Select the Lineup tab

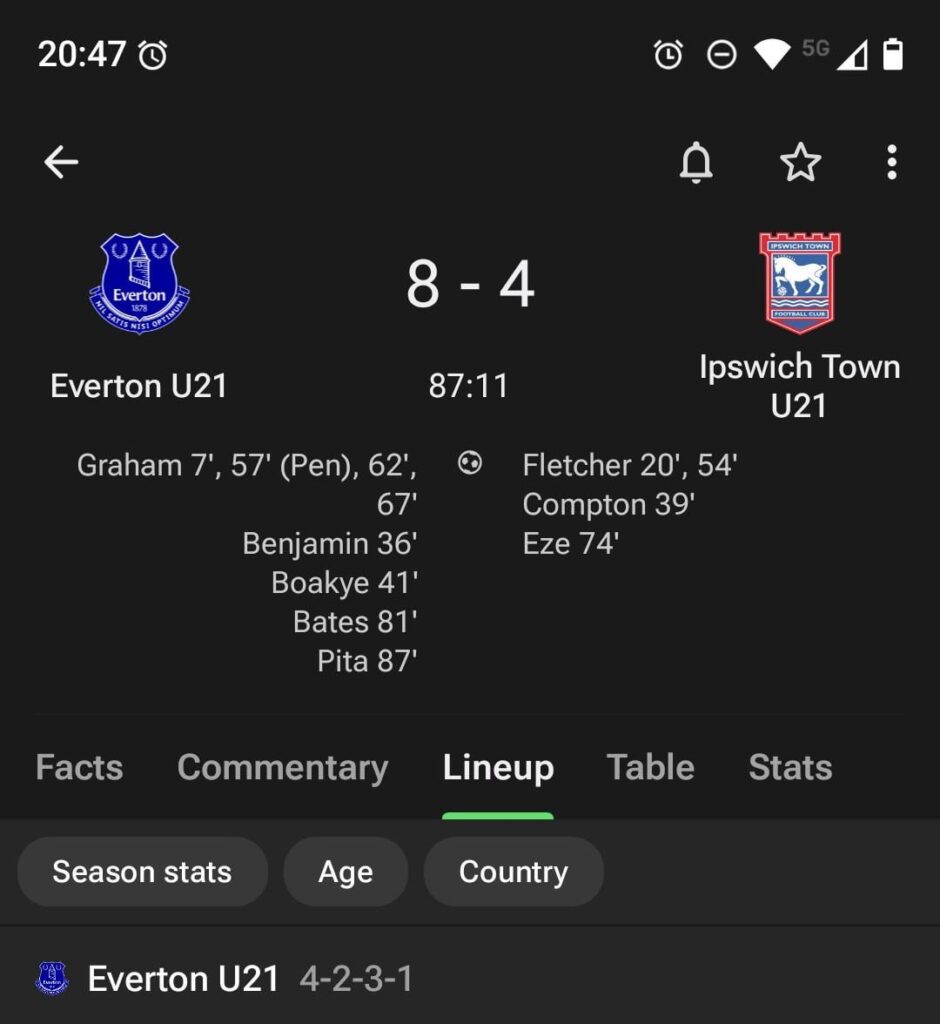[x=498, y=767]
